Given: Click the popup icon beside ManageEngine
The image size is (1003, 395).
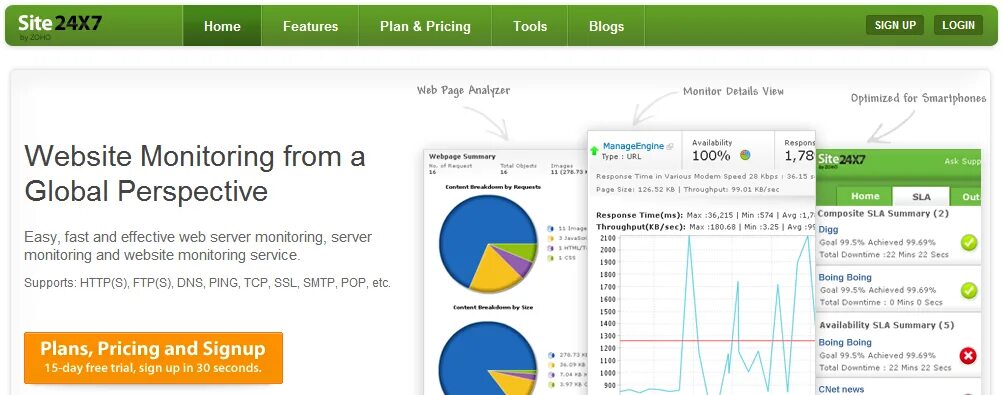Looking at the screenshot, I should (x=670, y=146).
